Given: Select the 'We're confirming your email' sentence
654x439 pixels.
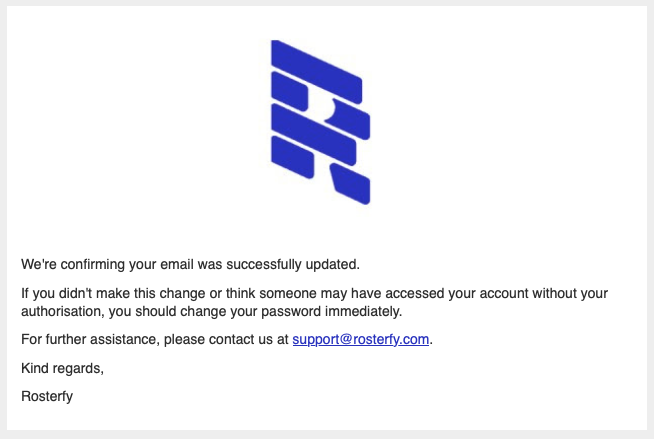Looking at the screenshot, I should [190, 264].
